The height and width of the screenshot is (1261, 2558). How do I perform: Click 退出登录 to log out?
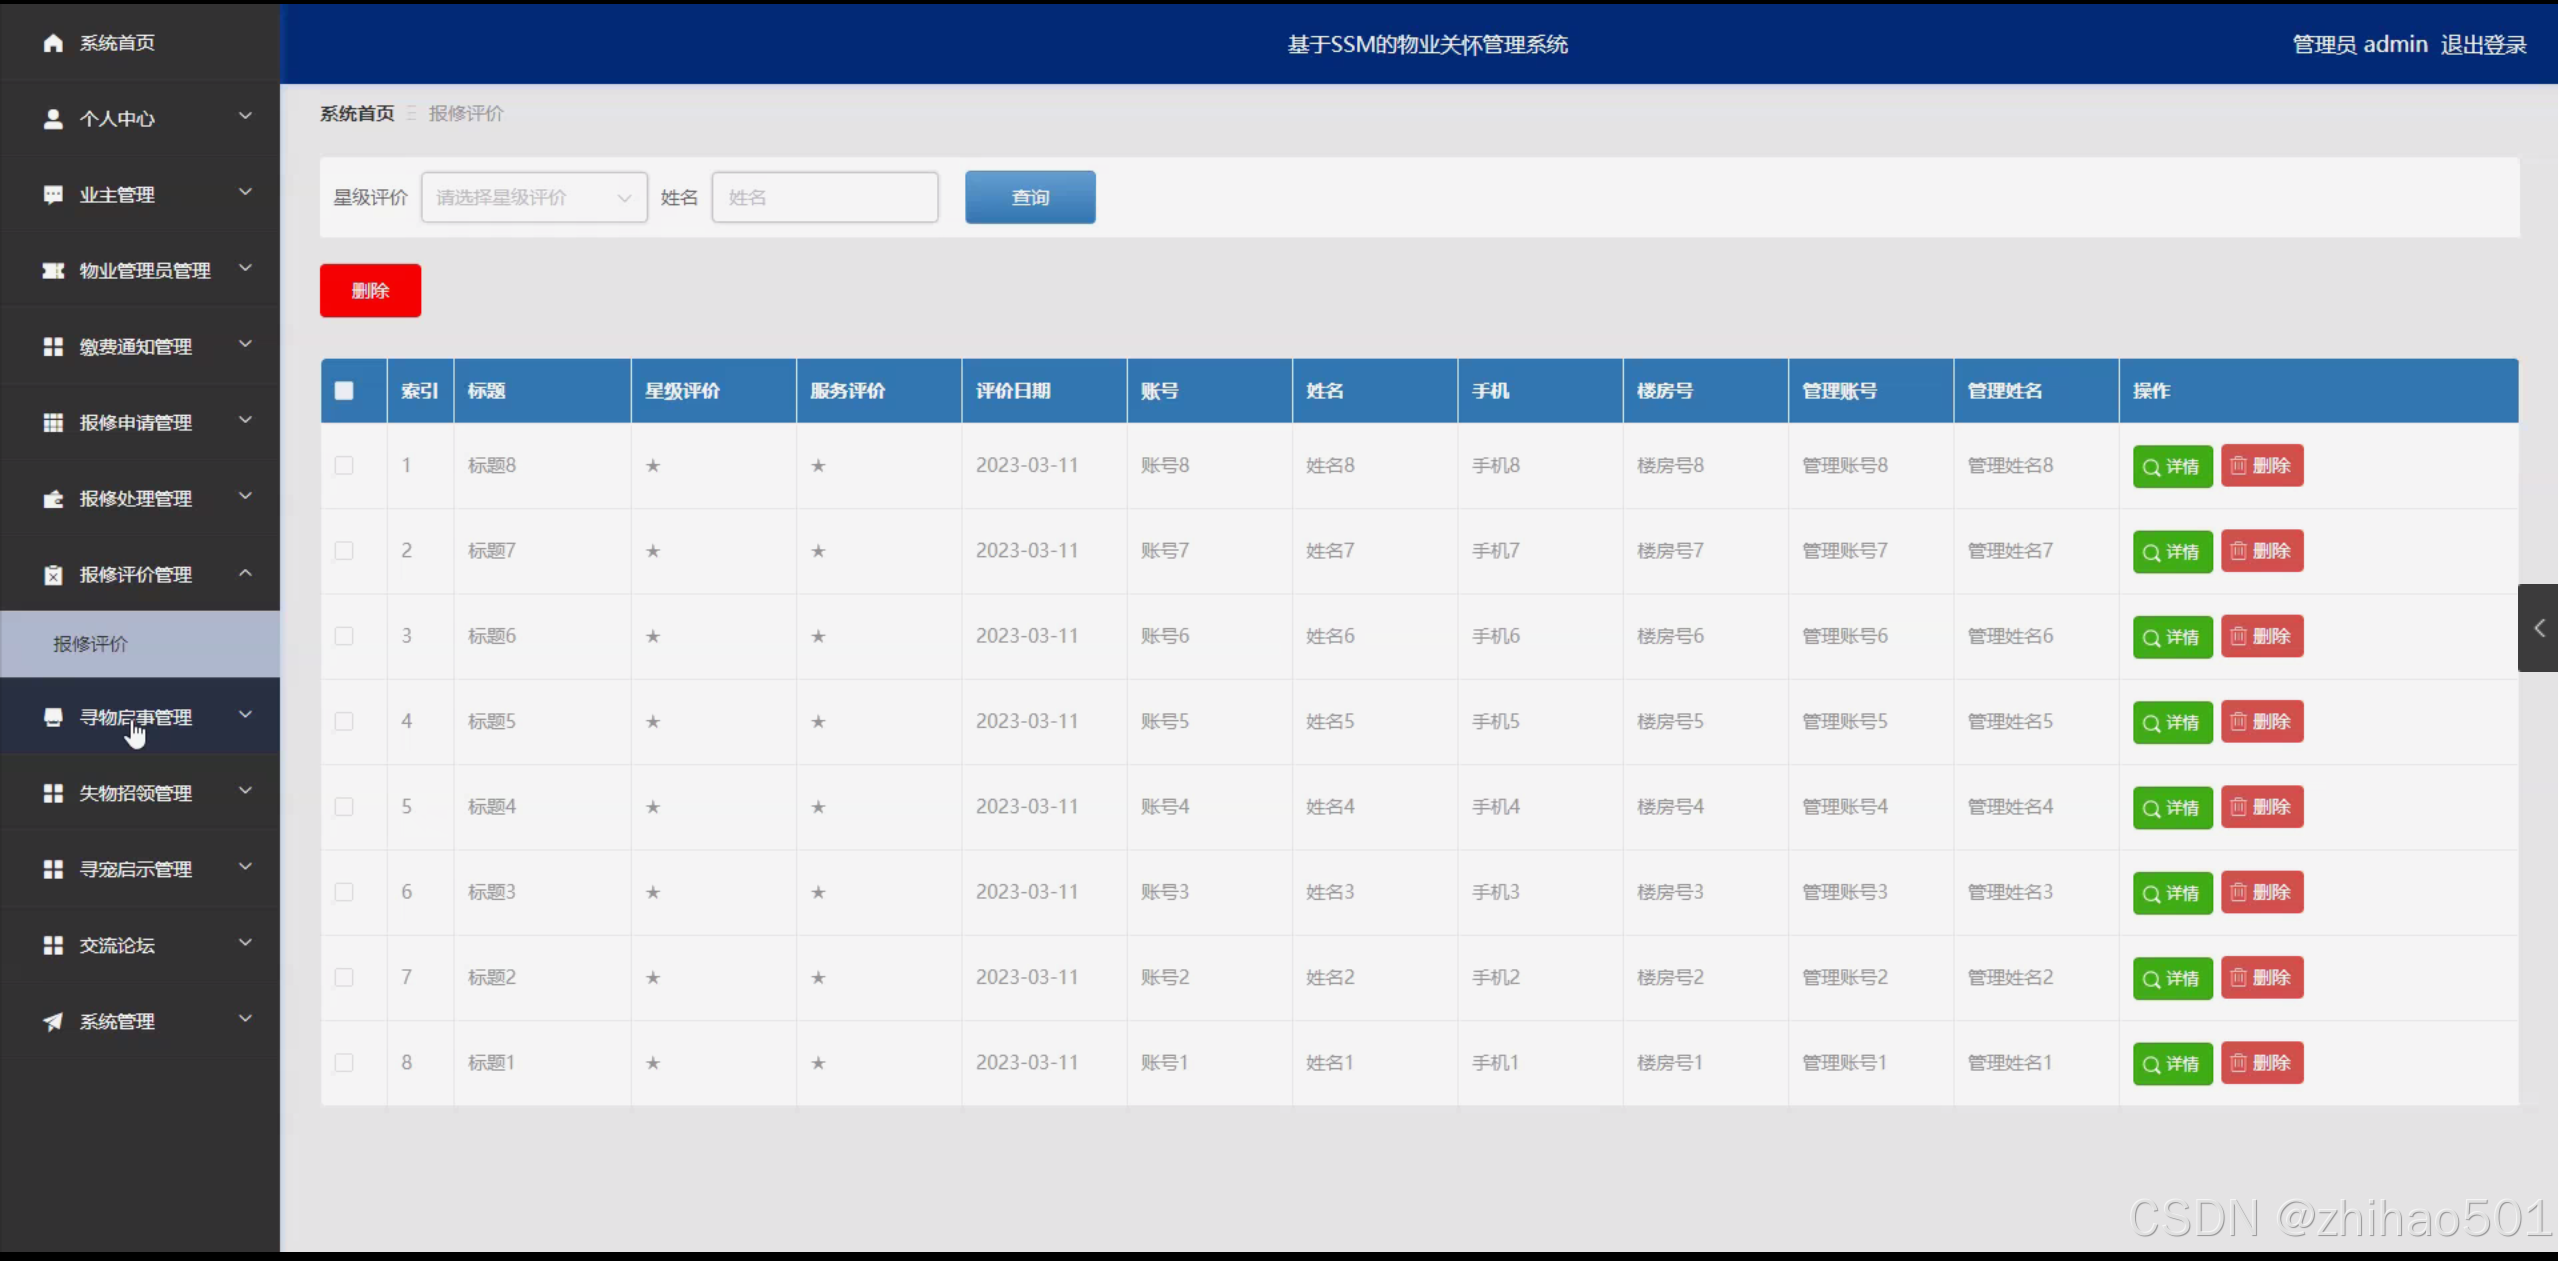point(2483,44)
